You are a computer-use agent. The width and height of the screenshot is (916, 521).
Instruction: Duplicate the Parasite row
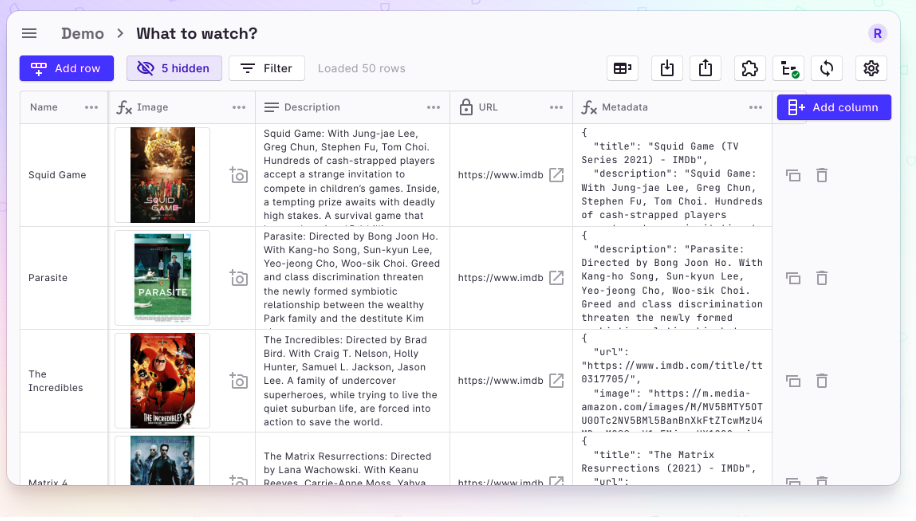pos(793,278)
